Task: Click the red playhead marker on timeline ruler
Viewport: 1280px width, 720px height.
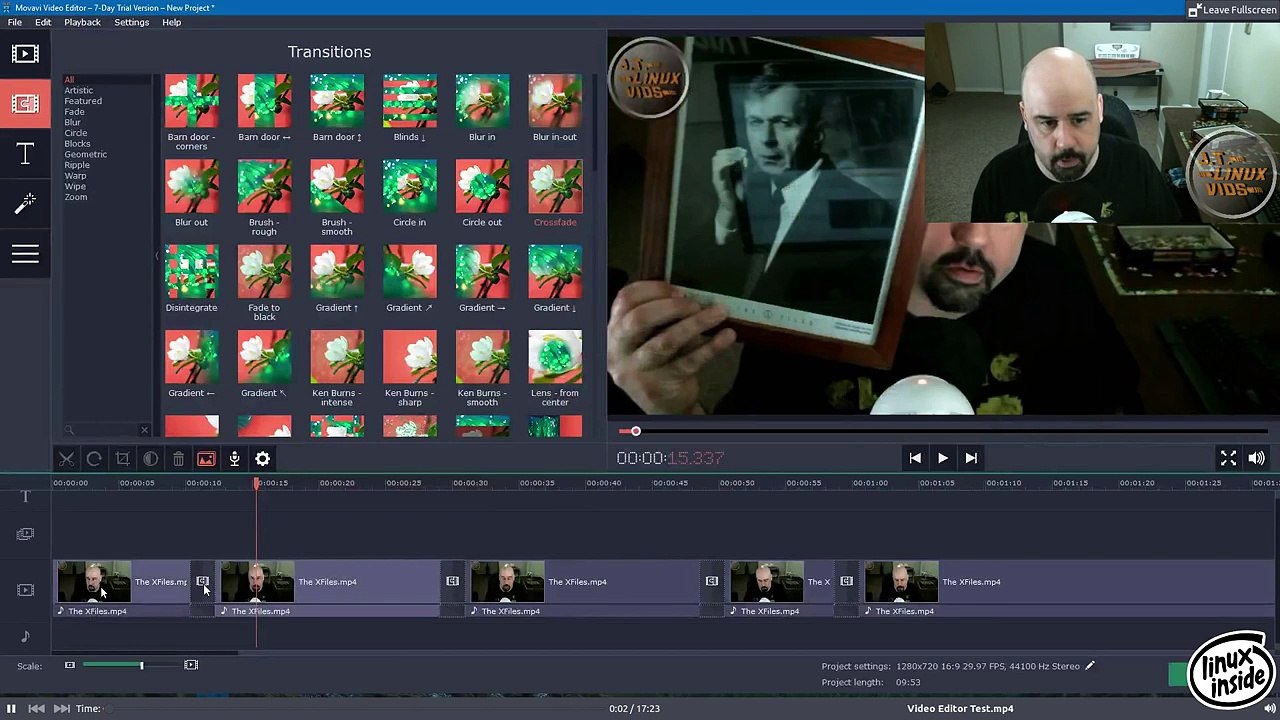Action: [x=257, y=484]
